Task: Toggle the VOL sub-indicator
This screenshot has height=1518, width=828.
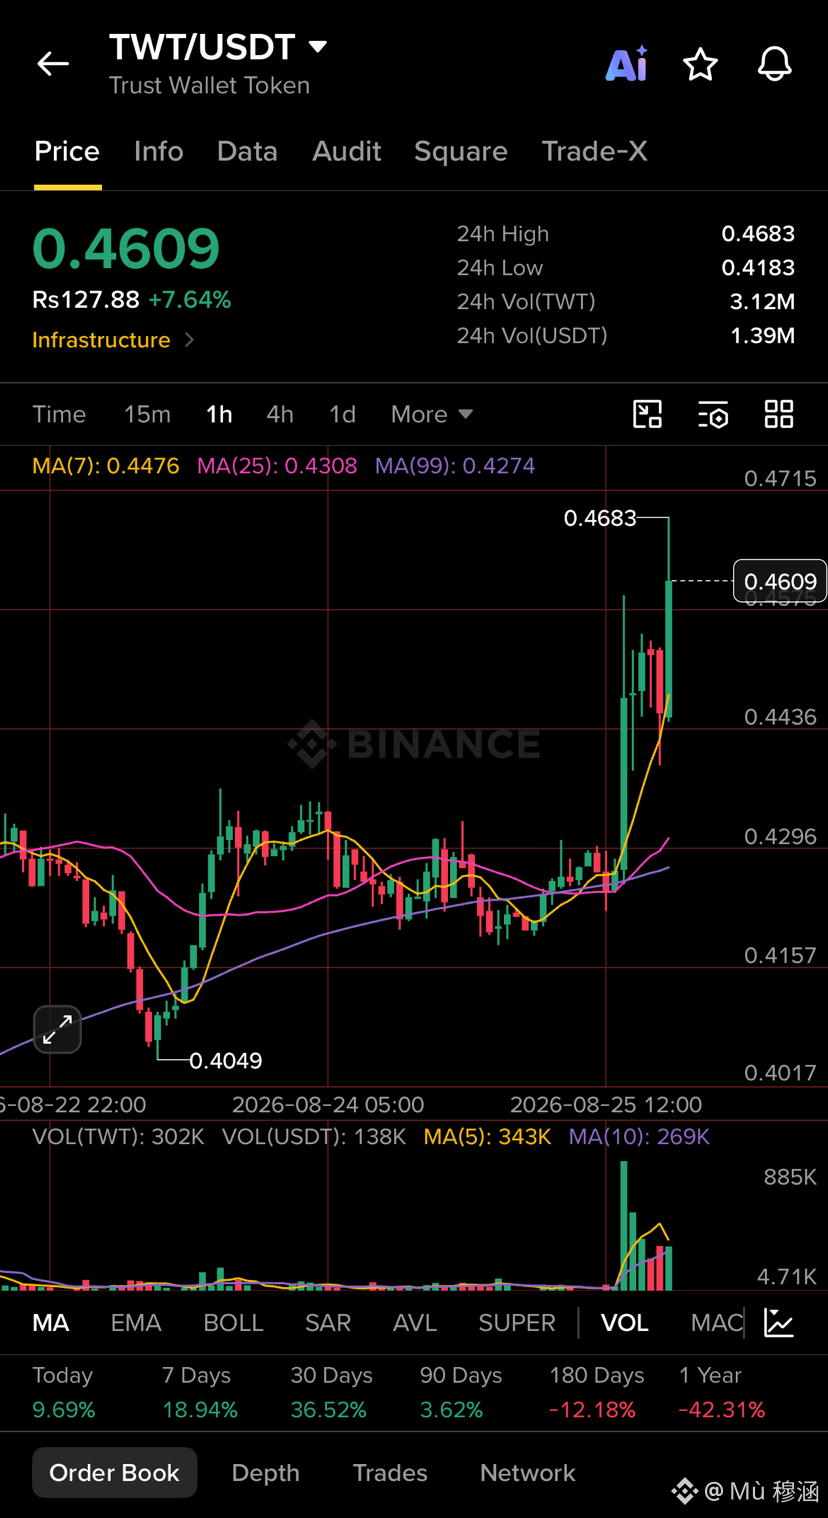Action: pyautogui.click(x=625, y=1323)
